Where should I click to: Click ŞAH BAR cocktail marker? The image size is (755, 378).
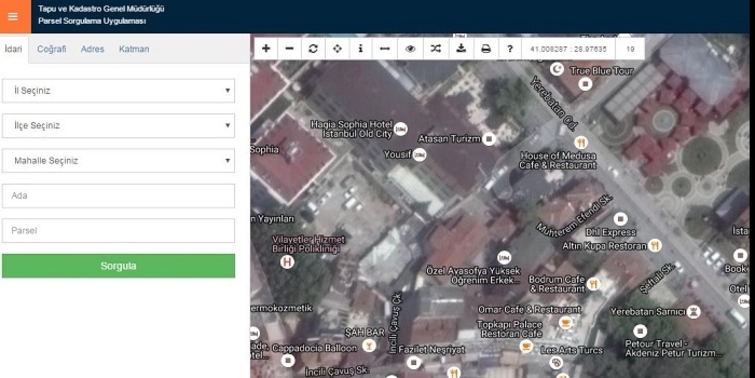coord(369,345)
